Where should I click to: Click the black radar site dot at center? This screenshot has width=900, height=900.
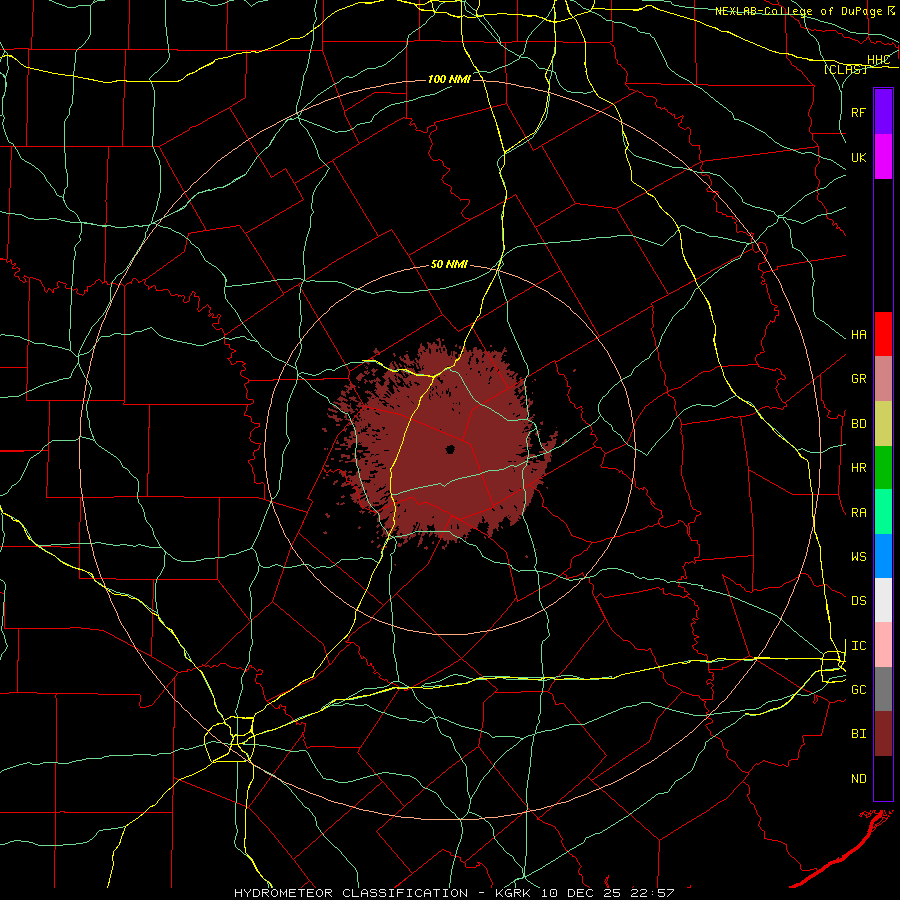click(x=450, y=449)
